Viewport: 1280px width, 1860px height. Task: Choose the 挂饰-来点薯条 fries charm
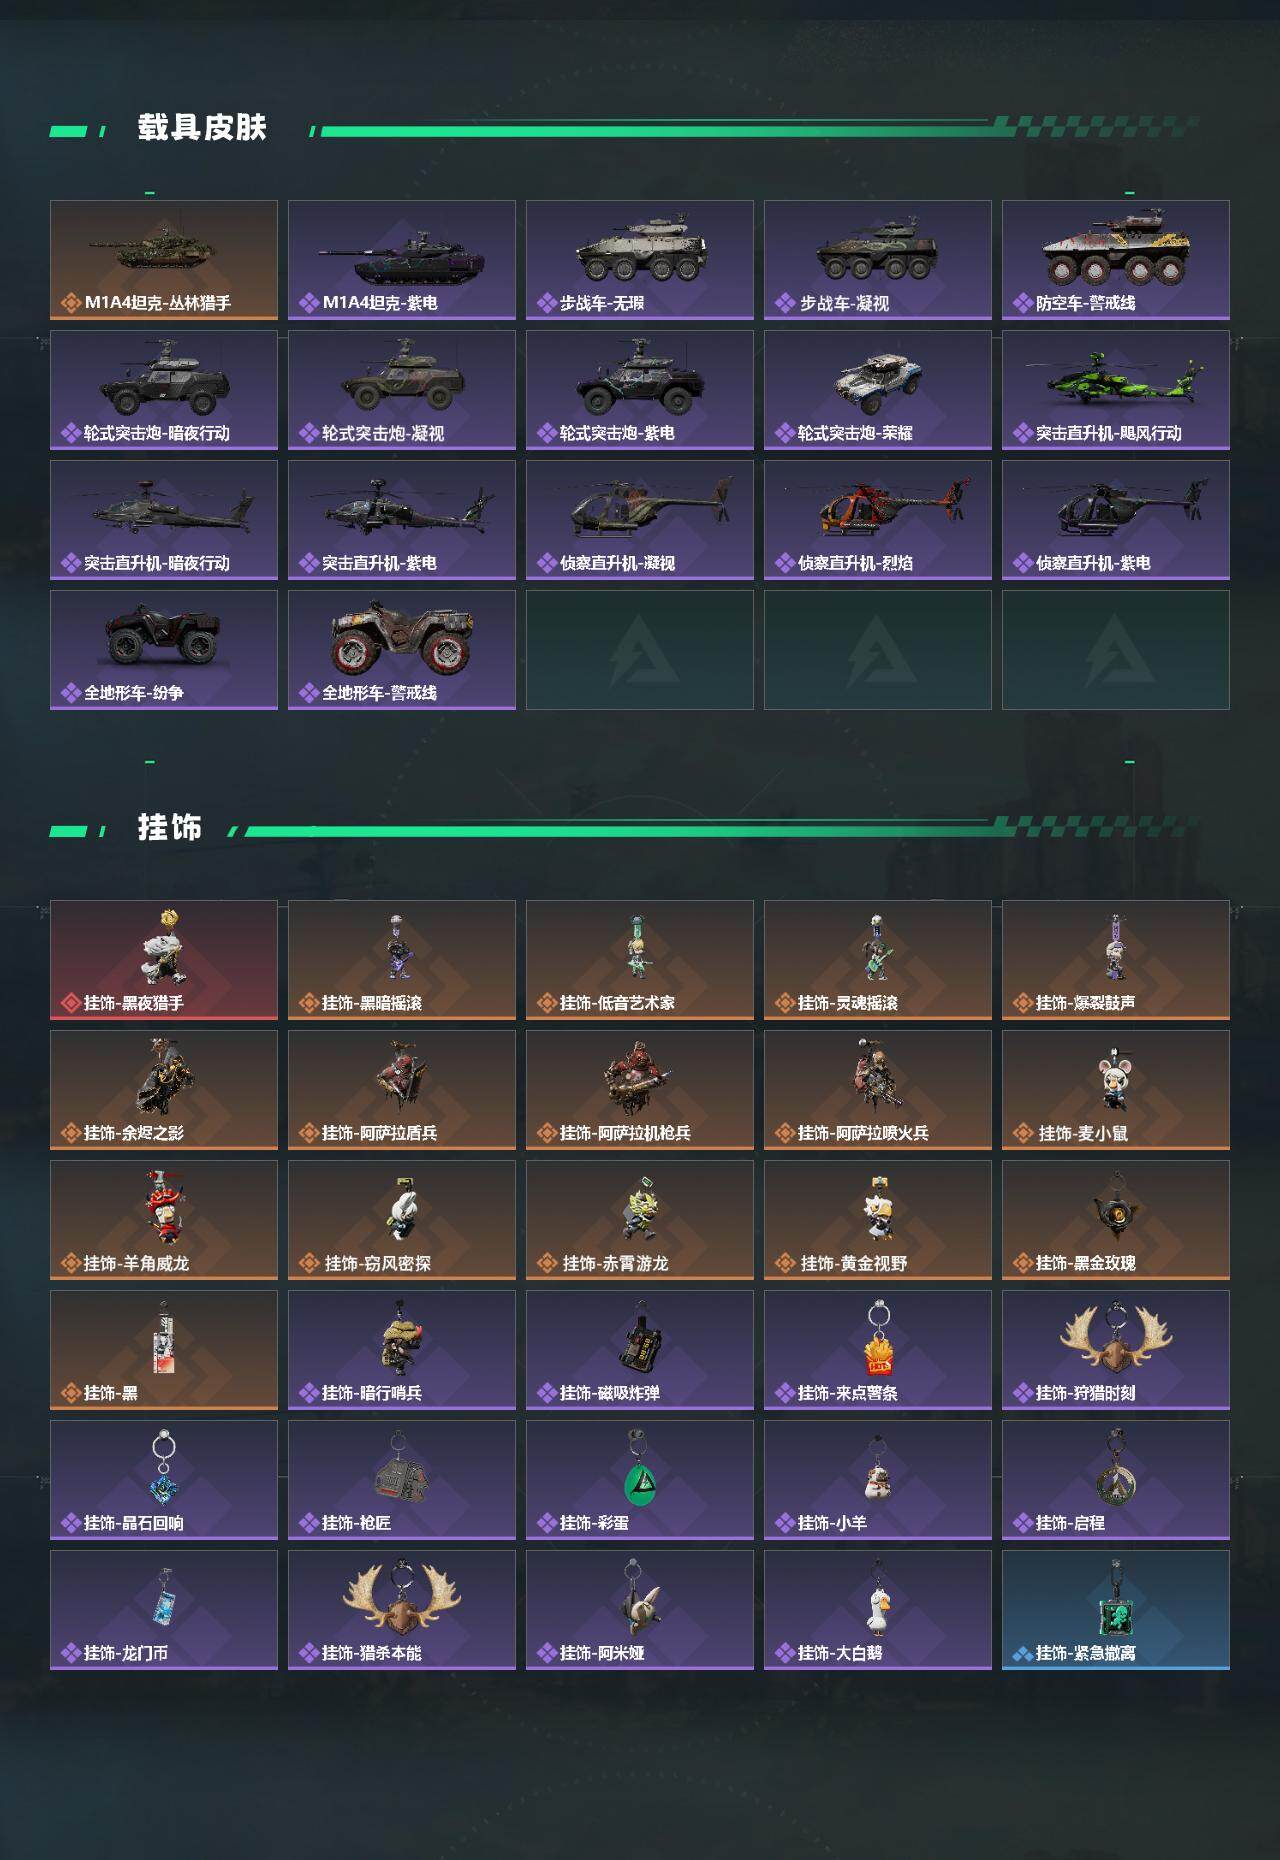click(x=878, y=1350)
